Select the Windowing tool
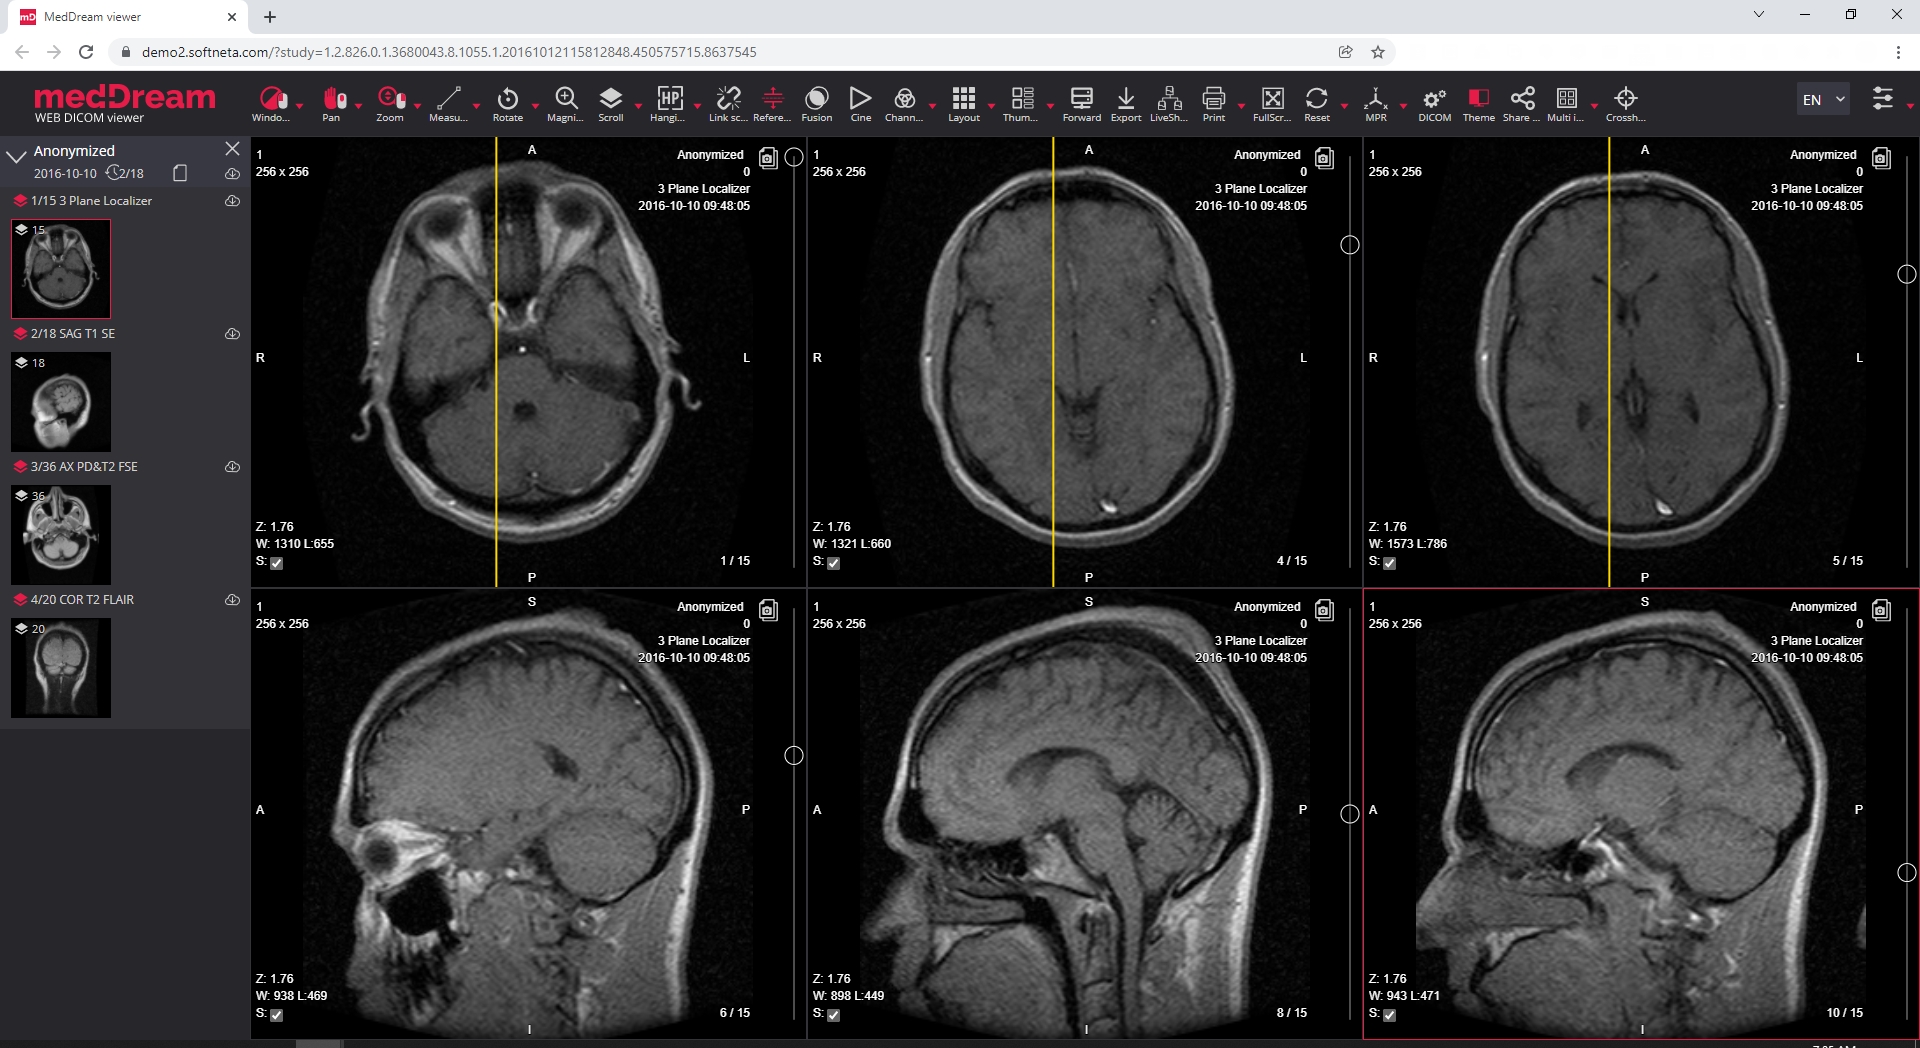 tap(271, 98)
